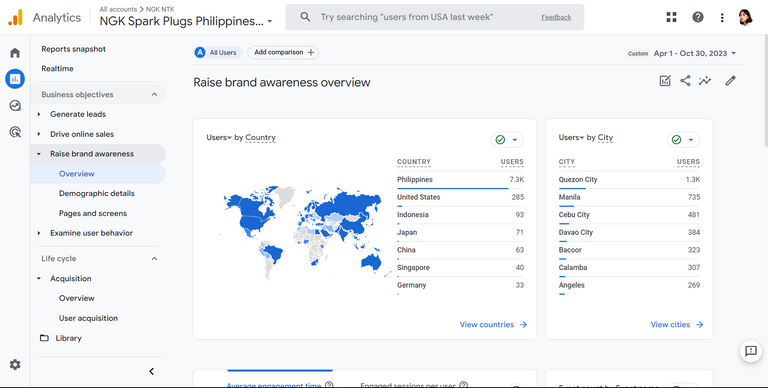Click the Cebu City row
This screenshot has height=388, width=768.
tap(629, 215)
